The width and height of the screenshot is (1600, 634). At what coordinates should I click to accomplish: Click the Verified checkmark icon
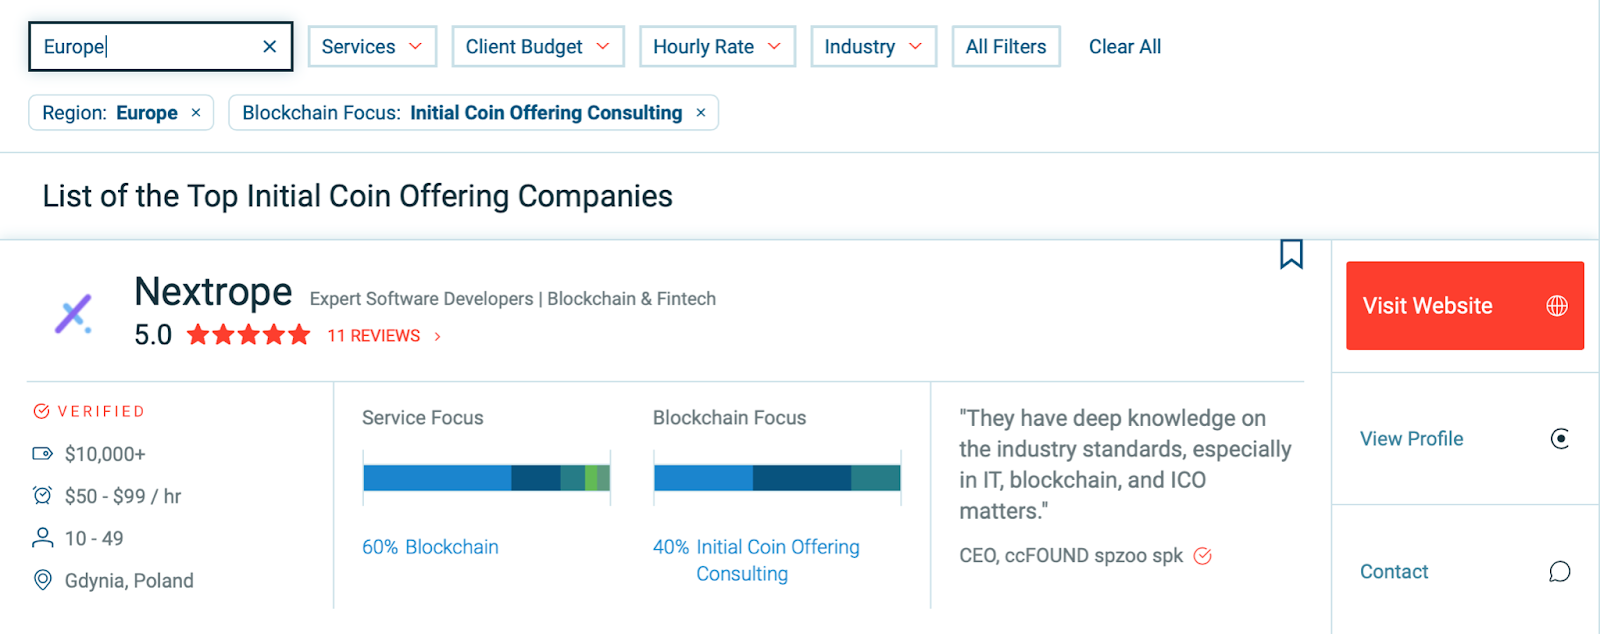pos(42,411)
